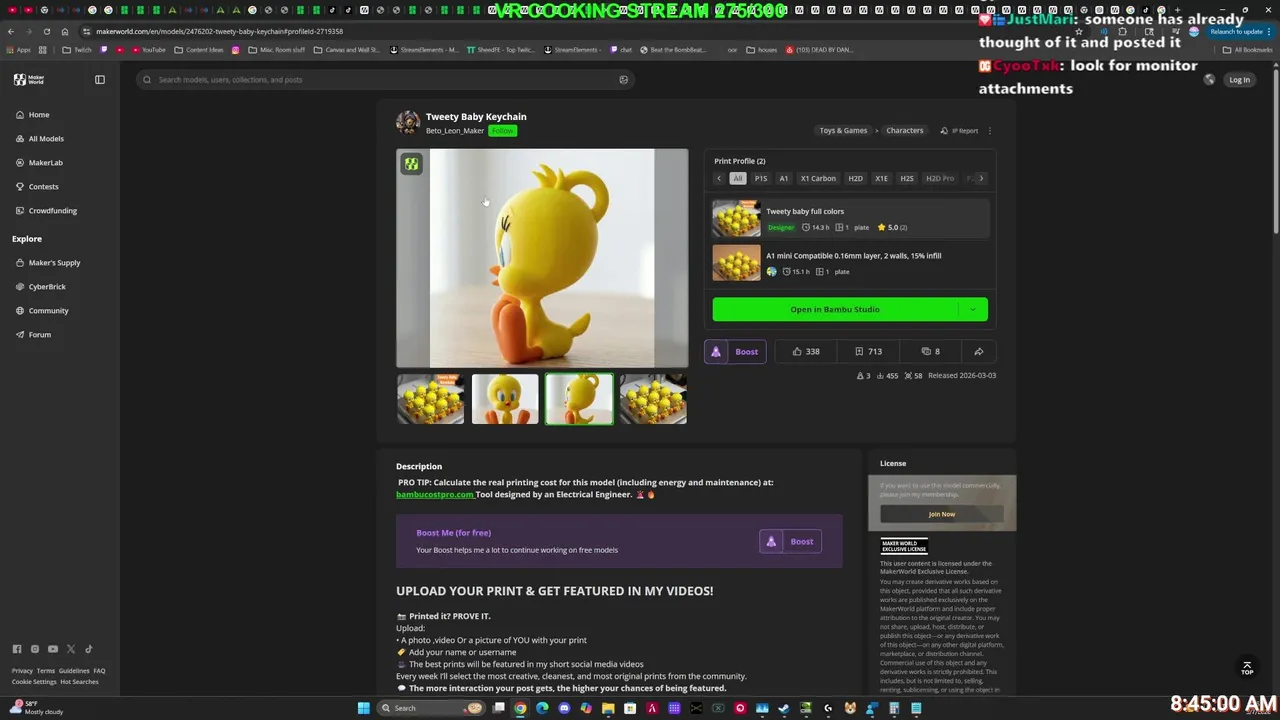Select the X1E printer filter
The height and width of the screenshot is (720, 1280).
click(881, 178)
